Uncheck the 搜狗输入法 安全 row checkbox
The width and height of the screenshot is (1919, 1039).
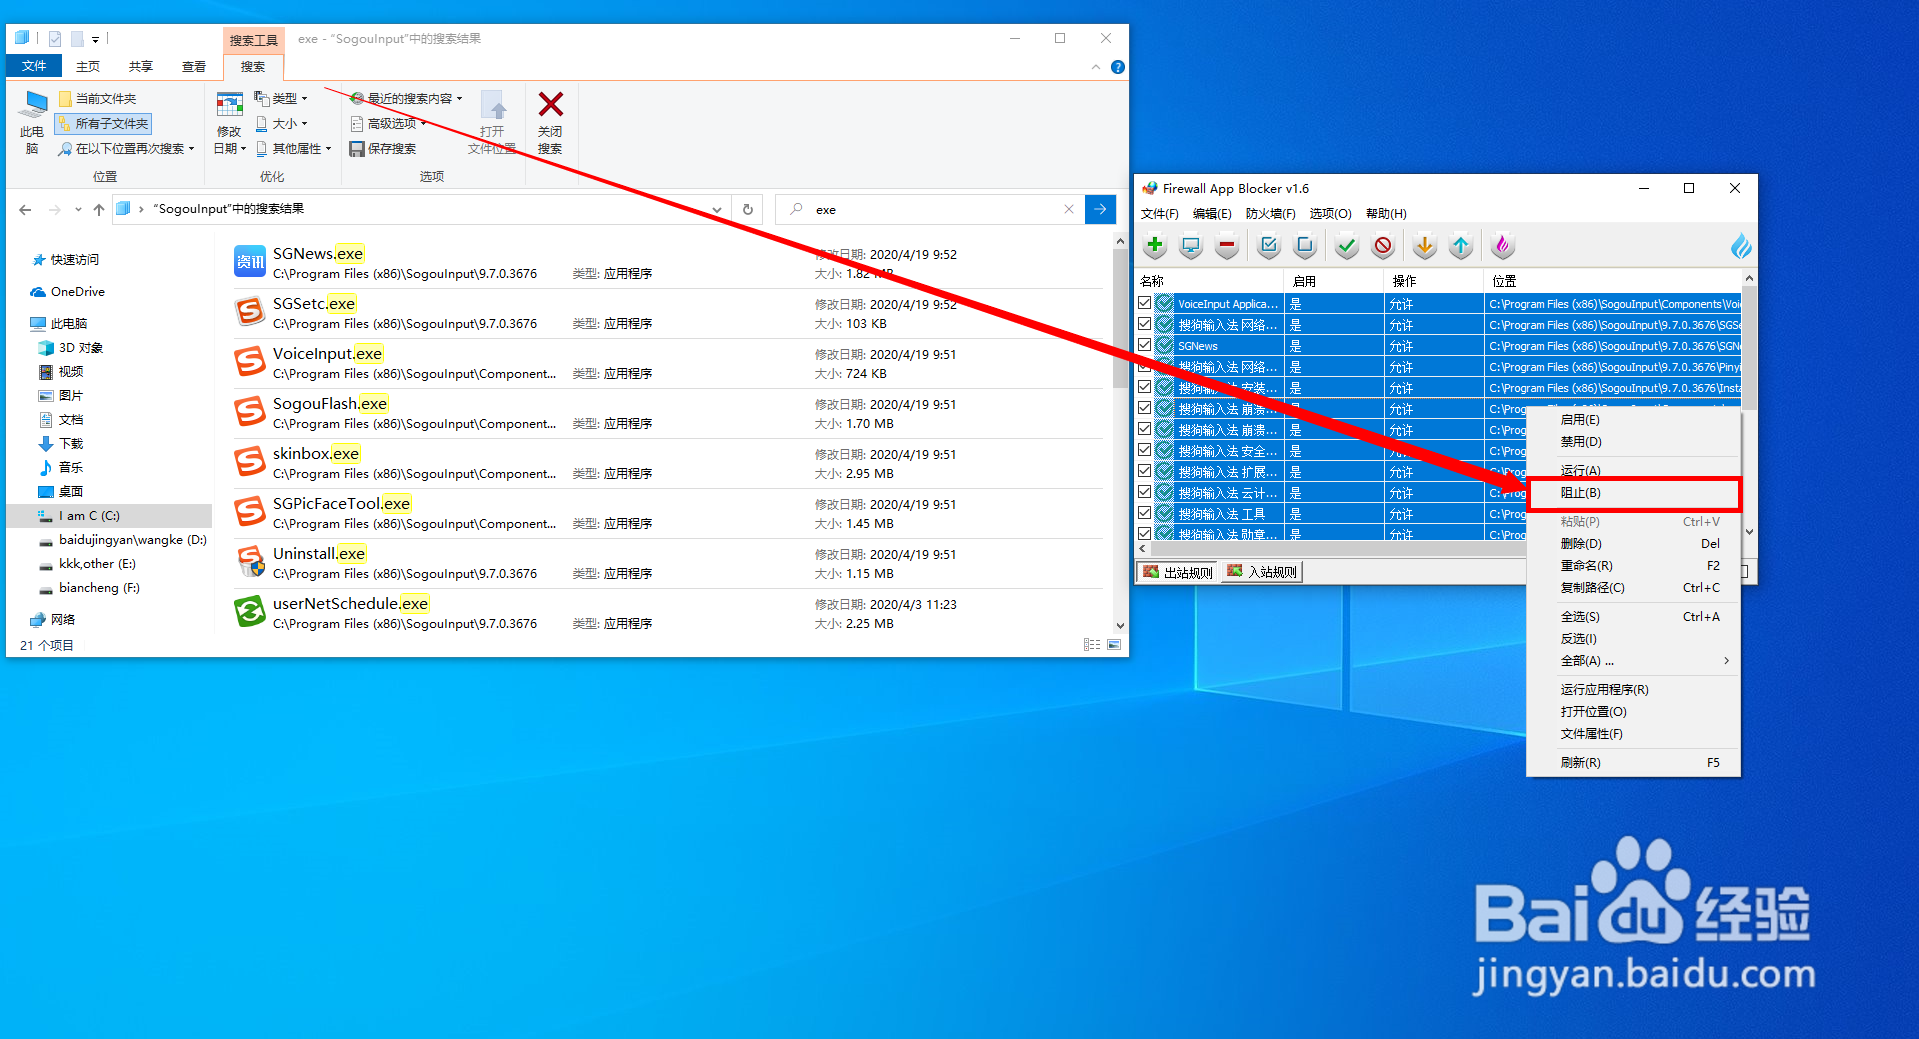[1144, 450]
